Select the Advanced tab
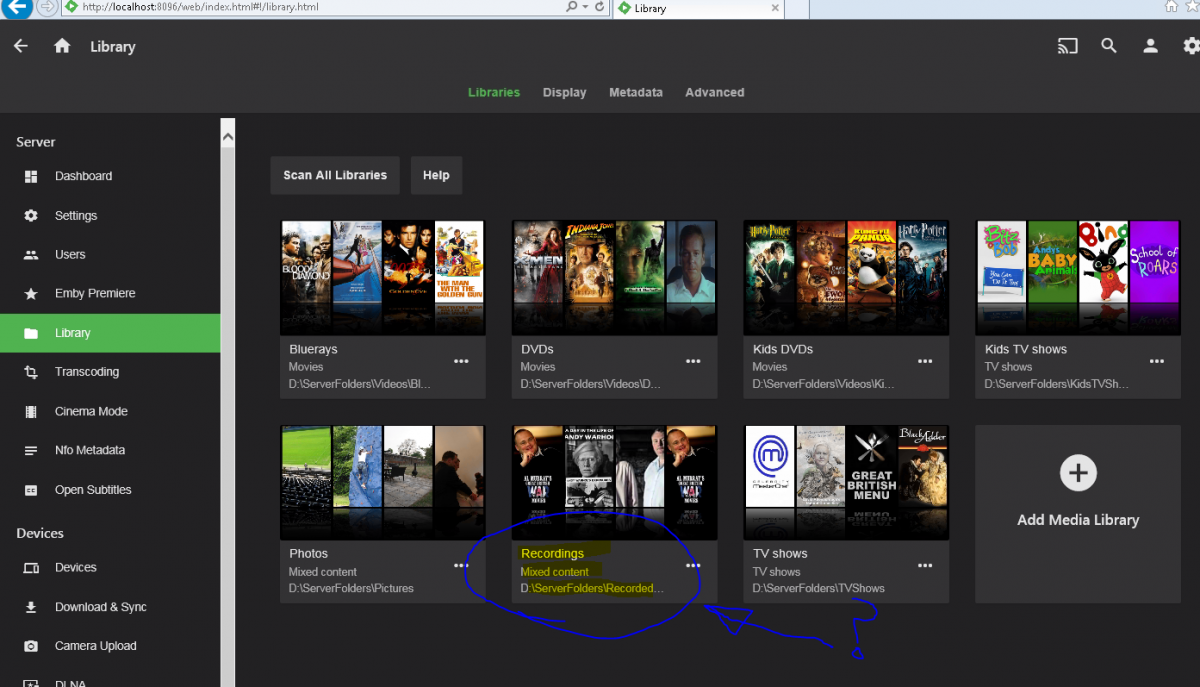The width and height of the screenshot is (1200, 687). point(714,92)
